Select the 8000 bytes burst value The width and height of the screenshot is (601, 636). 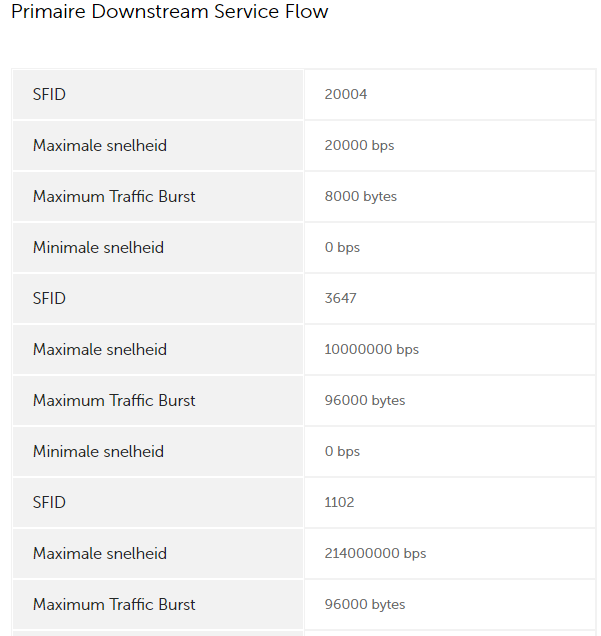[x=361, y=197]
